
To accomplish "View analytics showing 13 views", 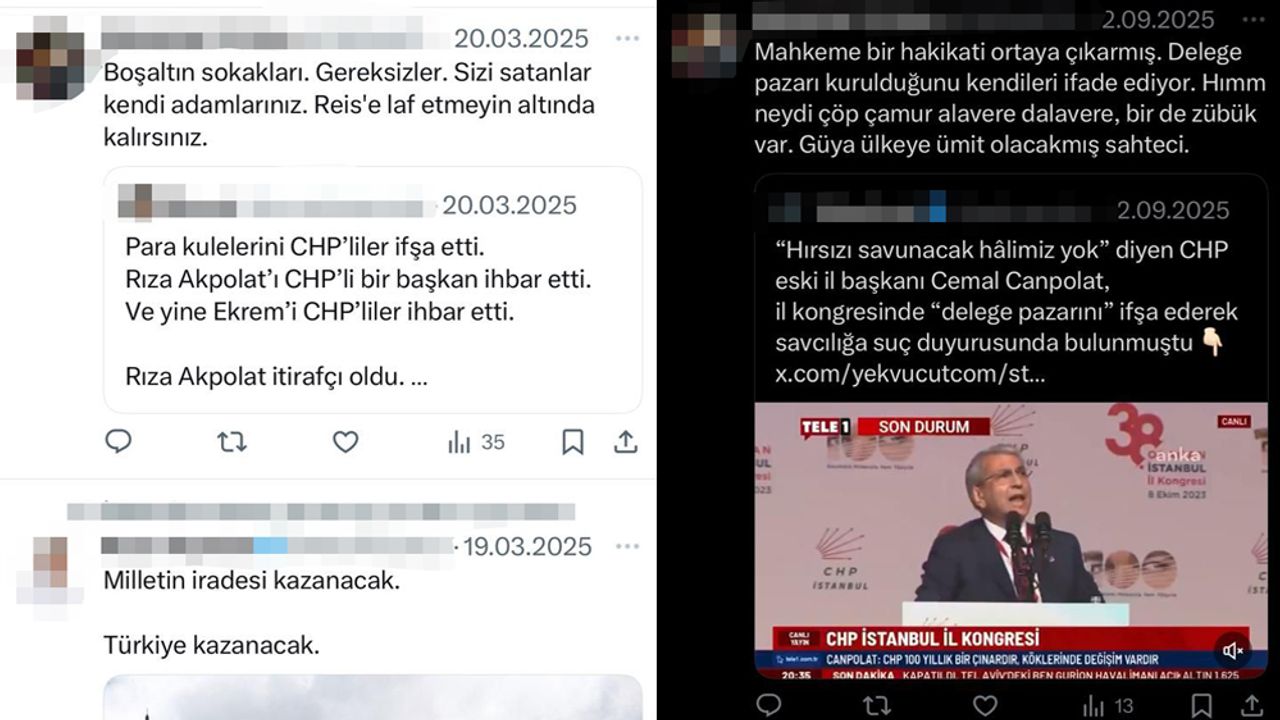I will pos(1108,706).
